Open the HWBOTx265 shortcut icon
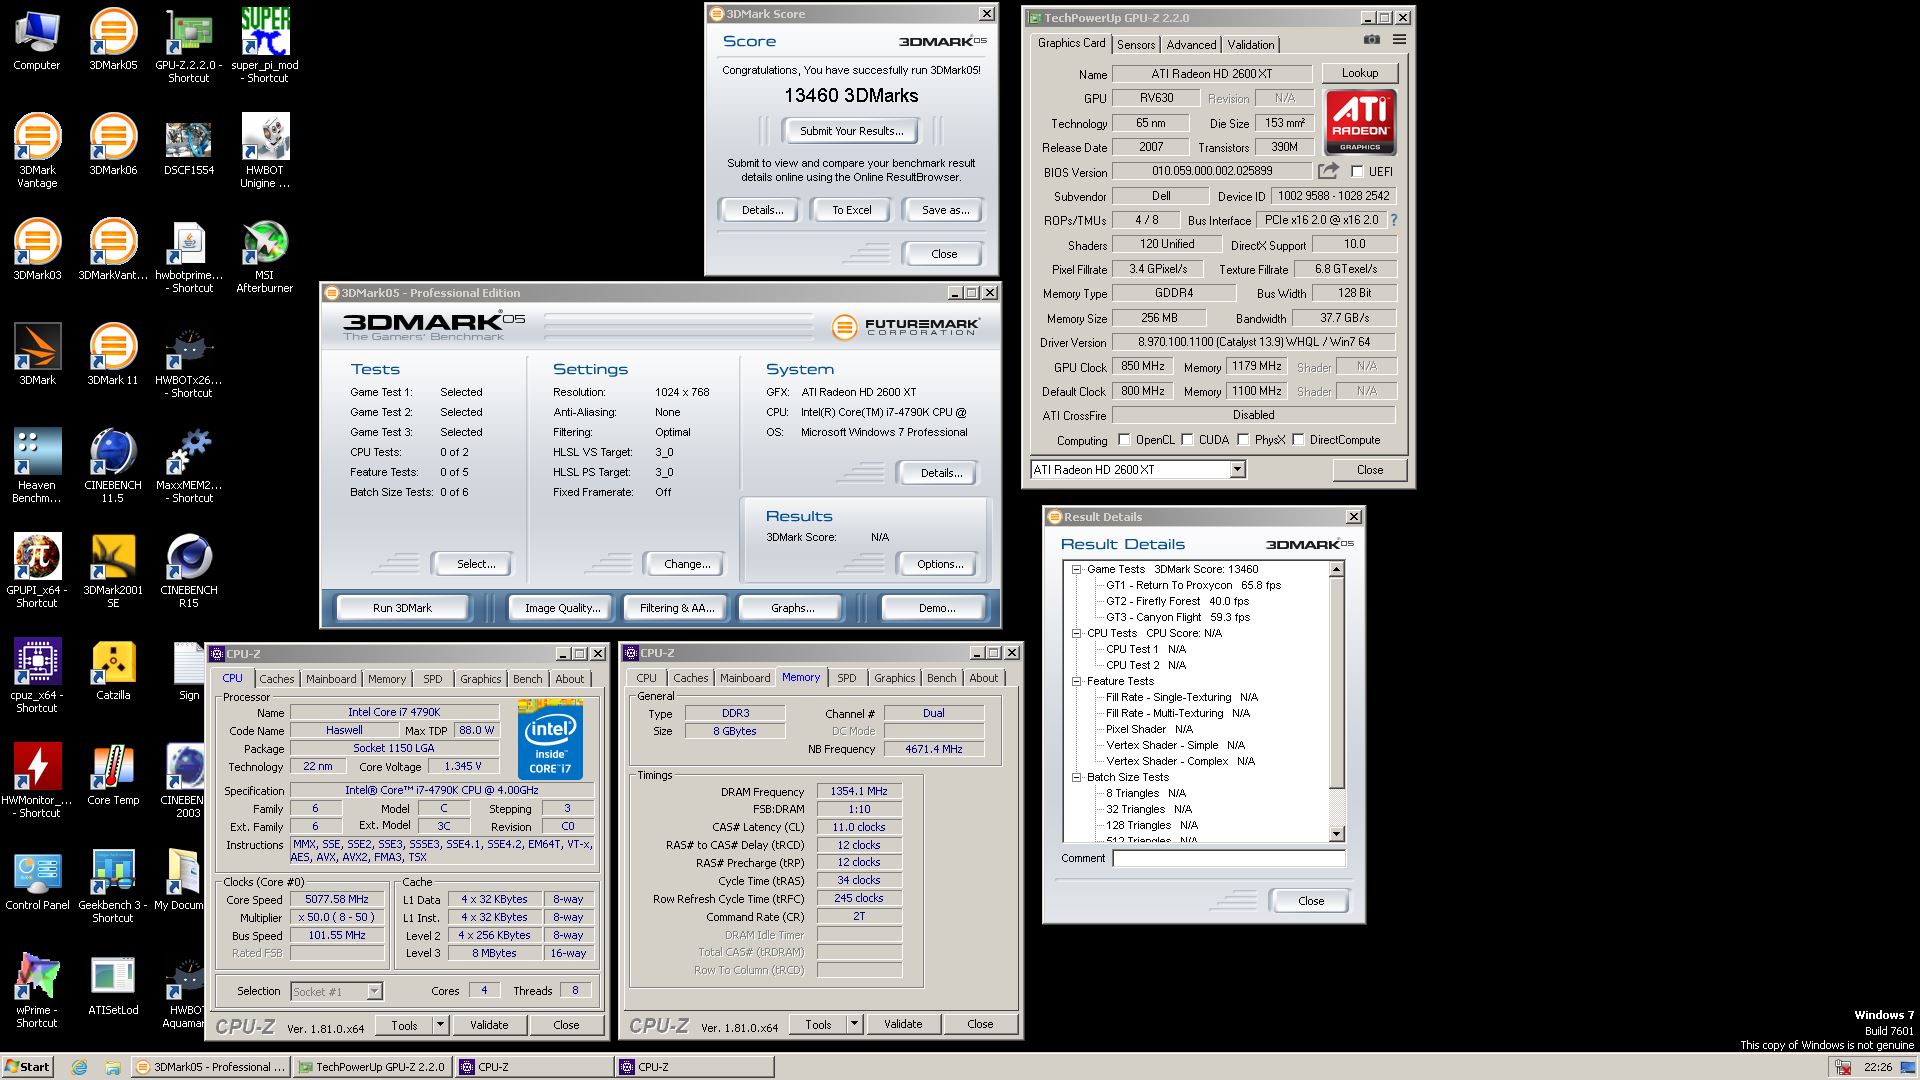This screenshot has width=1920, height=1080. [188, 362]
